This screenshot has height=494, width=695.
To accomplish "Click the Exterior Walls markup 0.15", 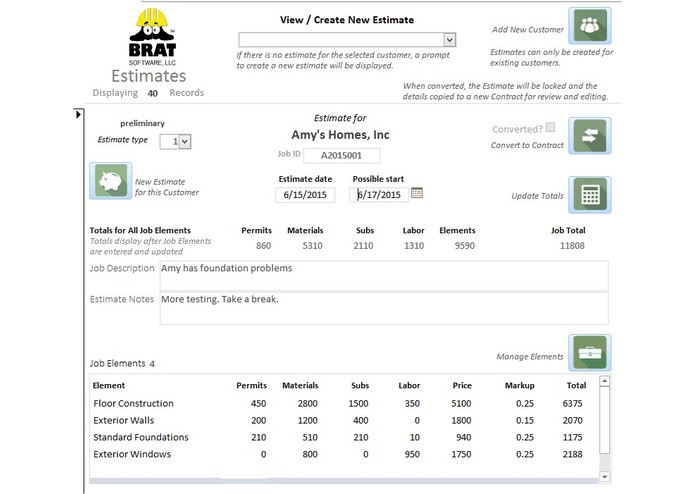I will [x=525, y=420].
